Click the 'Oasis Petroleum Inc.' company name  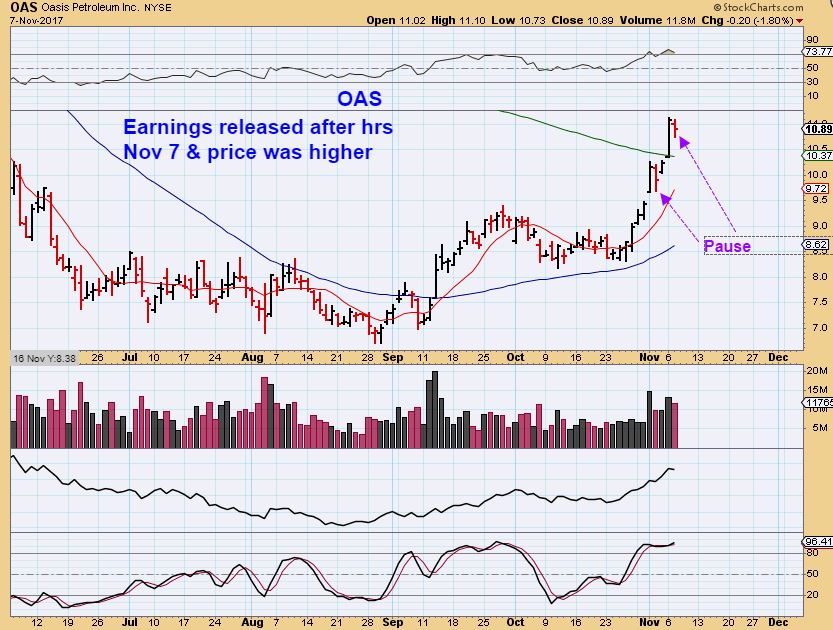click(x=90, y=8)
